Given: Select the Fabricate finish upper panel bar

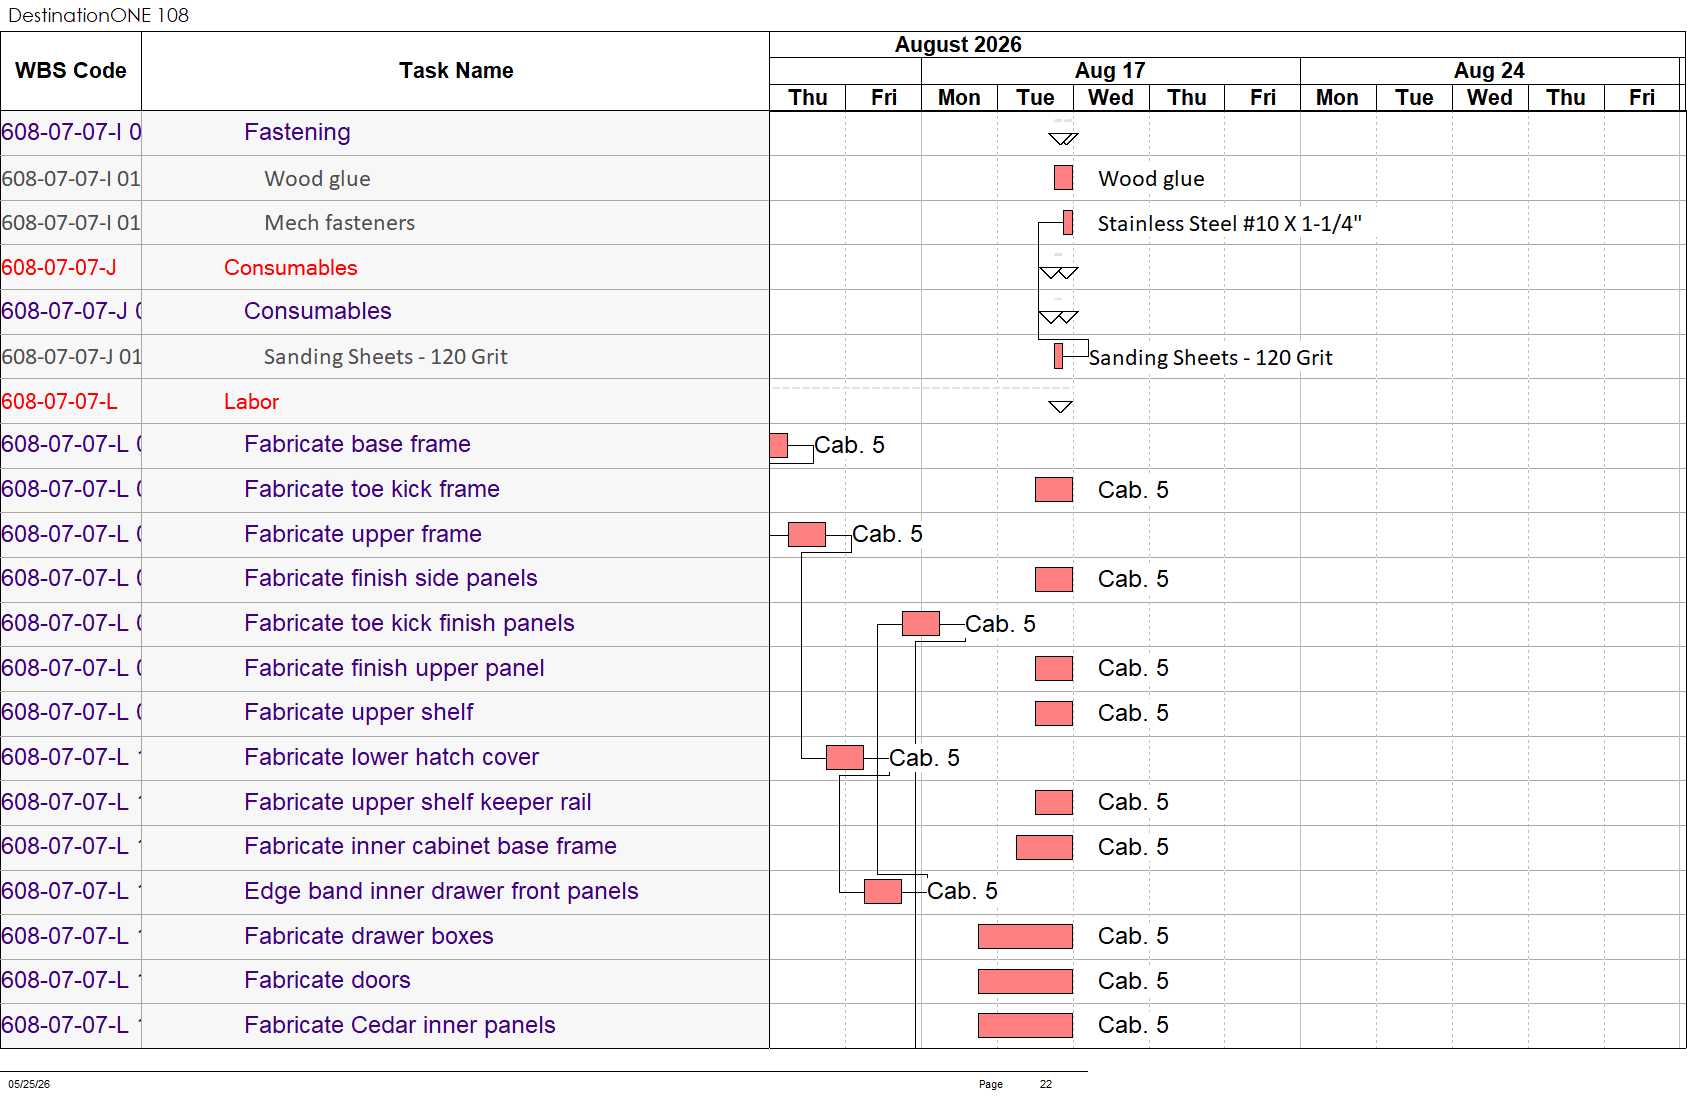Looking at the screenshot, I should tap(1054, 668).
